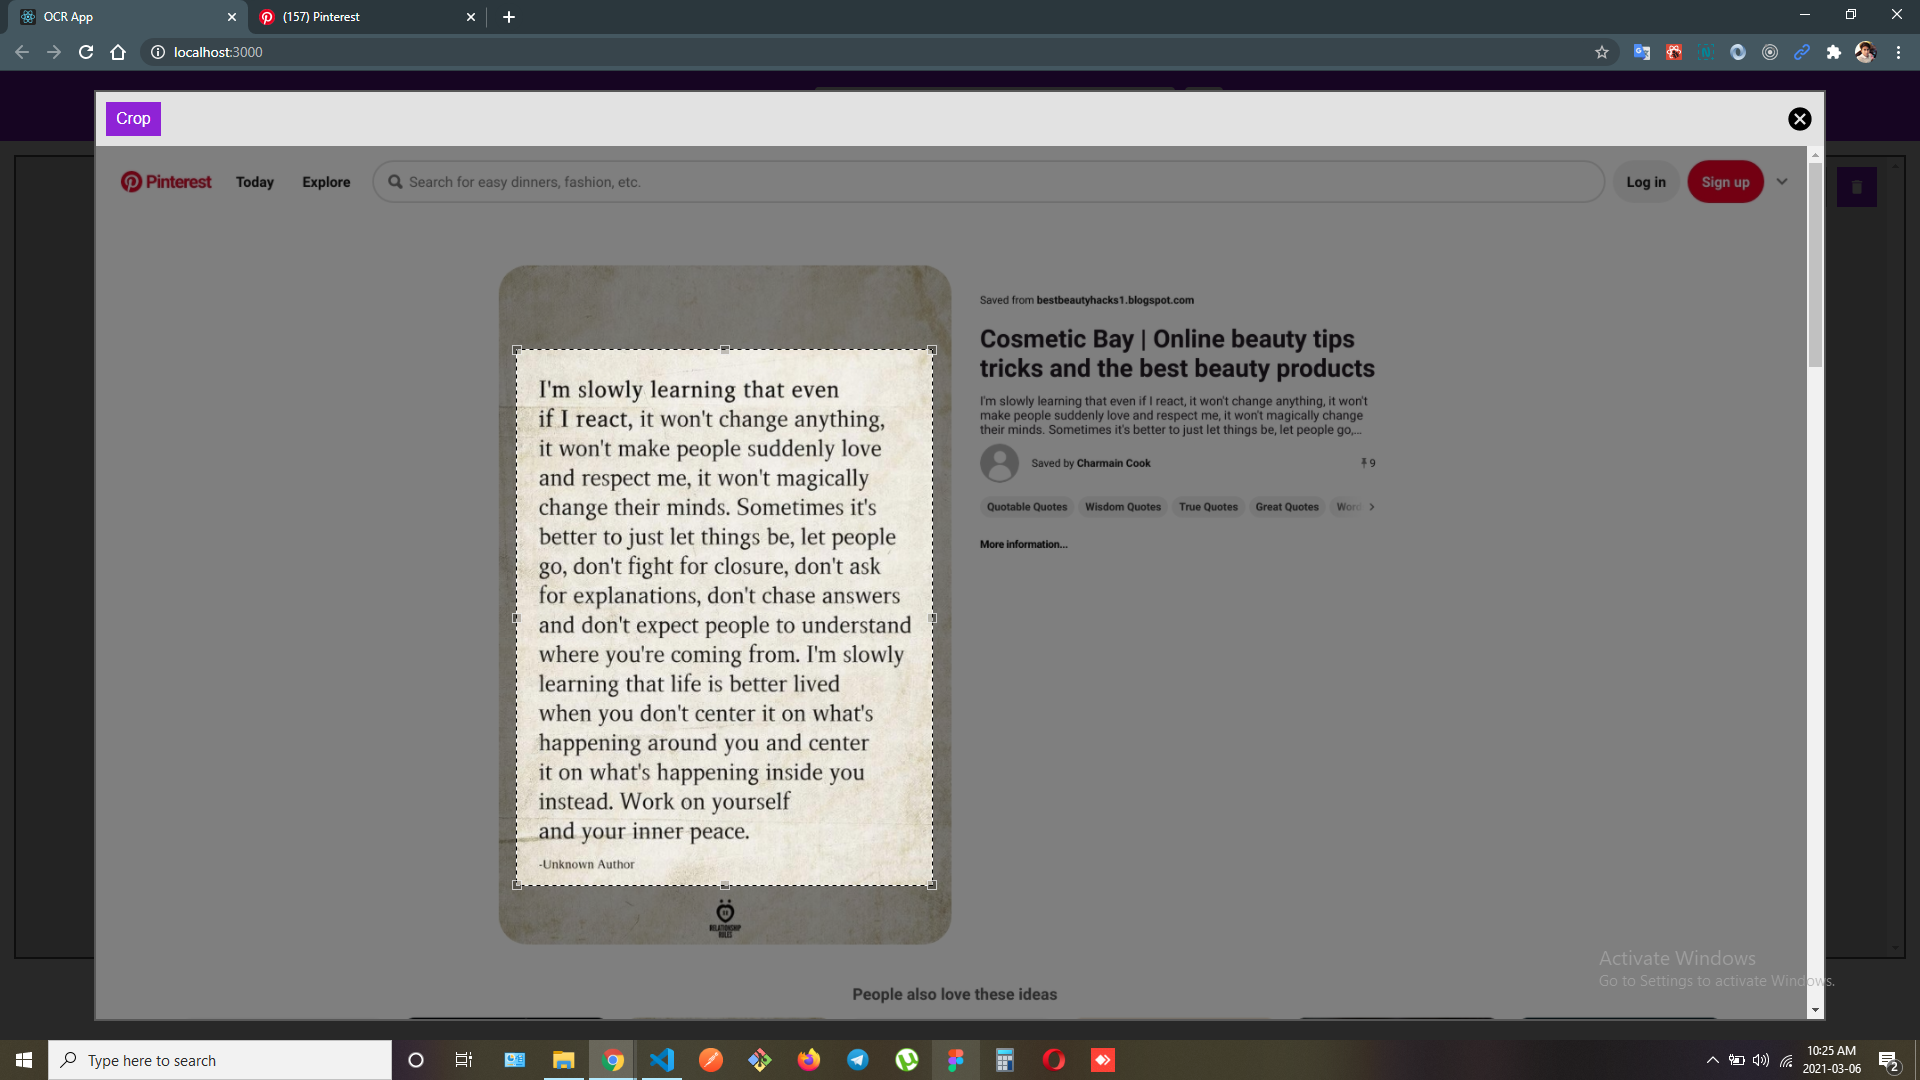The width and height of the screenshot is (1920, 1080).
Task: Click the Pinterest search field
Action: point(988,182)
